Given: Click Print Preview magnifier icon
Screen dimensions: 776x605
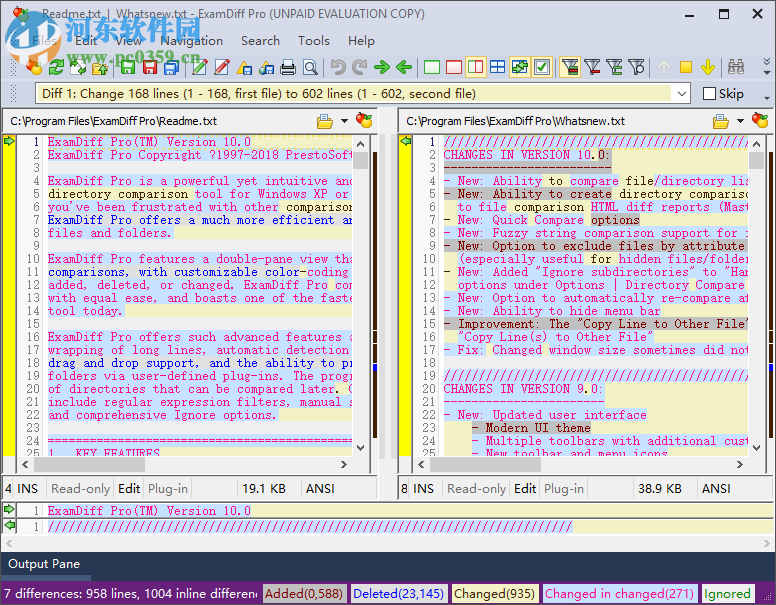Looking at the screenshot, I should tap(310, 67).
